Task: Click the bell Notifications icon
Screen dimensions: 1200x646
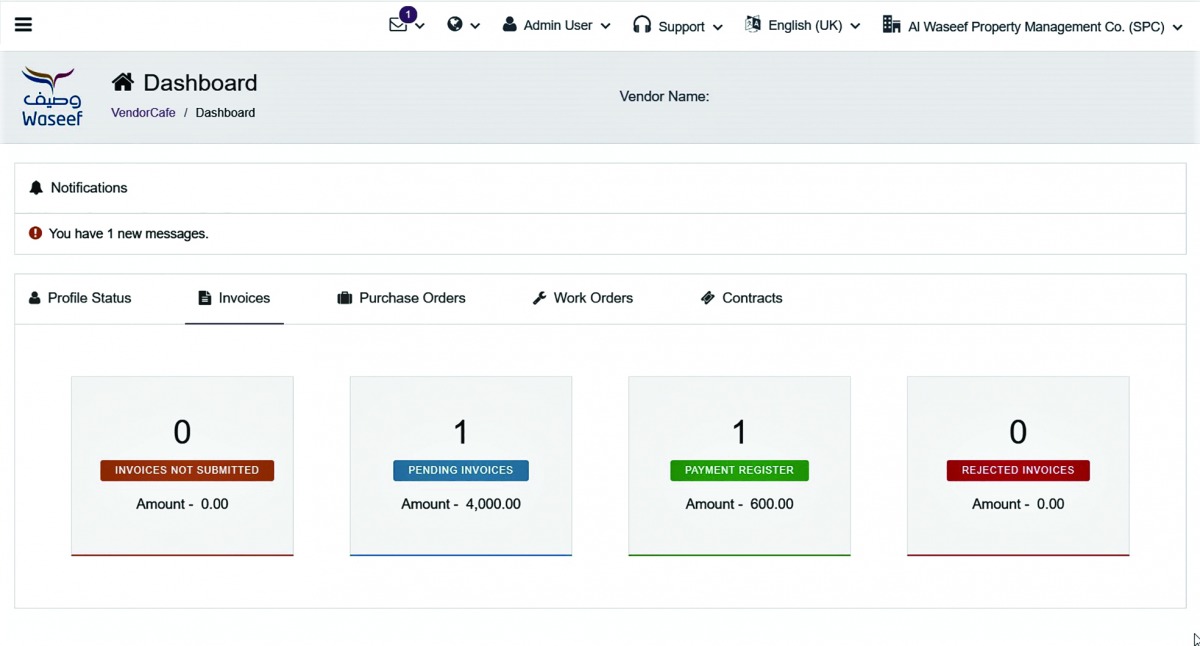Action: (36, 188)
